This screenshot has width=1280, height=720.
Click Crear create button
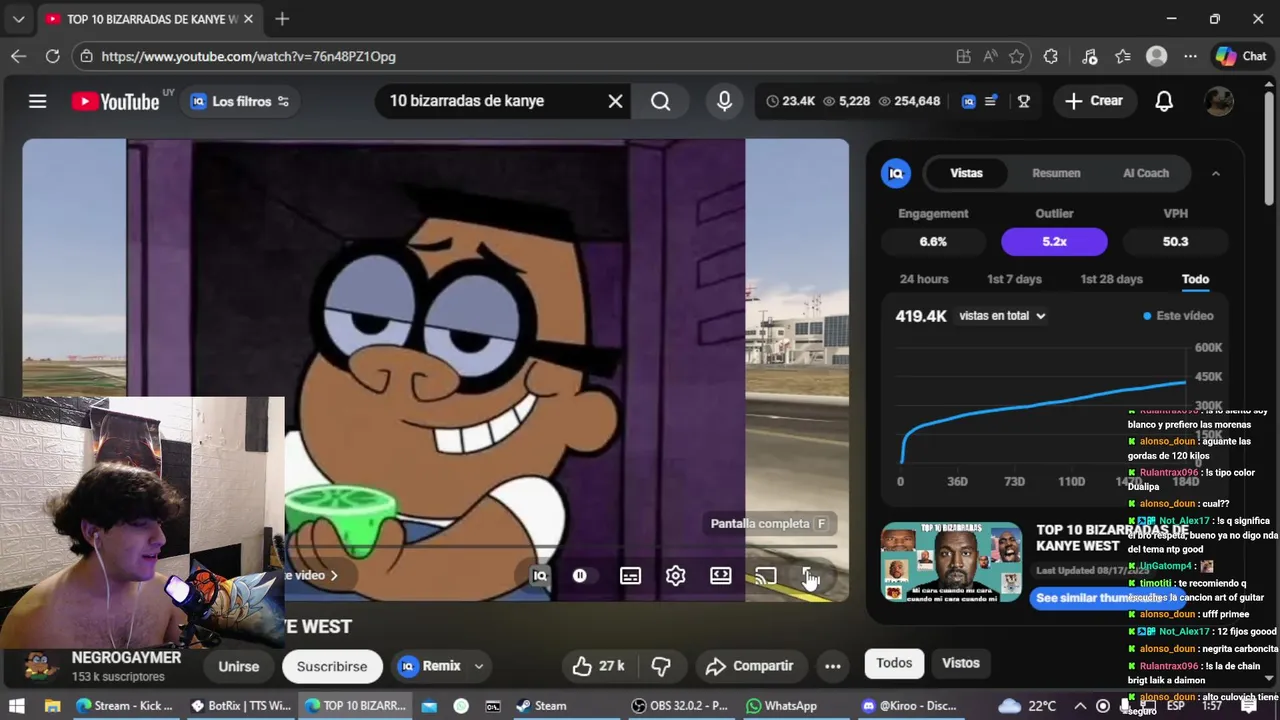[1094, 101]
